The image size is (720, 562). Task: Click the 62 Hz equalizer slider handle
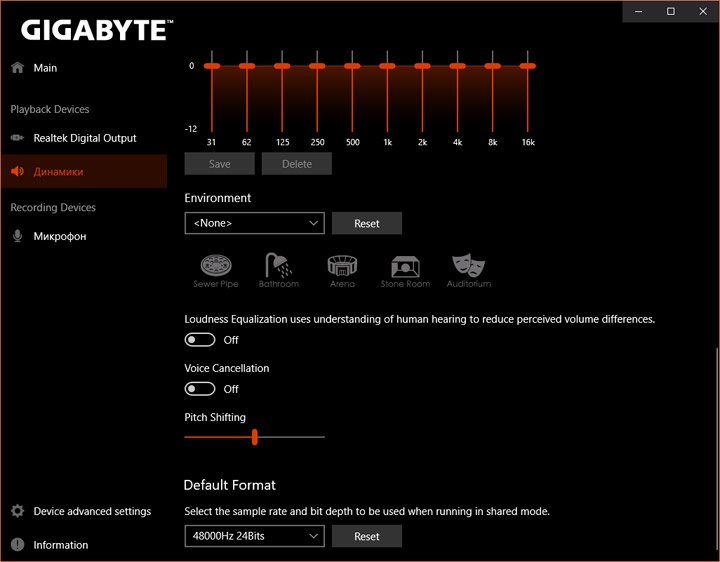coord(247,66)
